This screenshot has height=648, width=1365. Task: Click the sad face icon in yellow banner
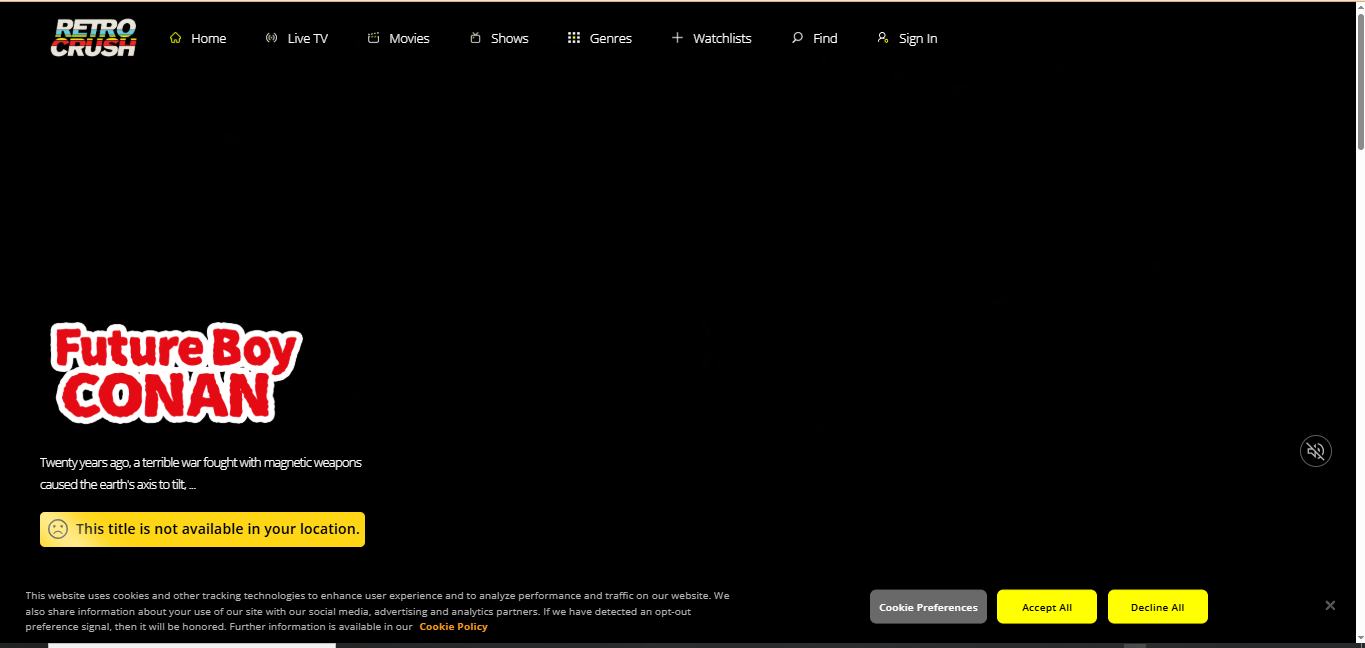58,529
